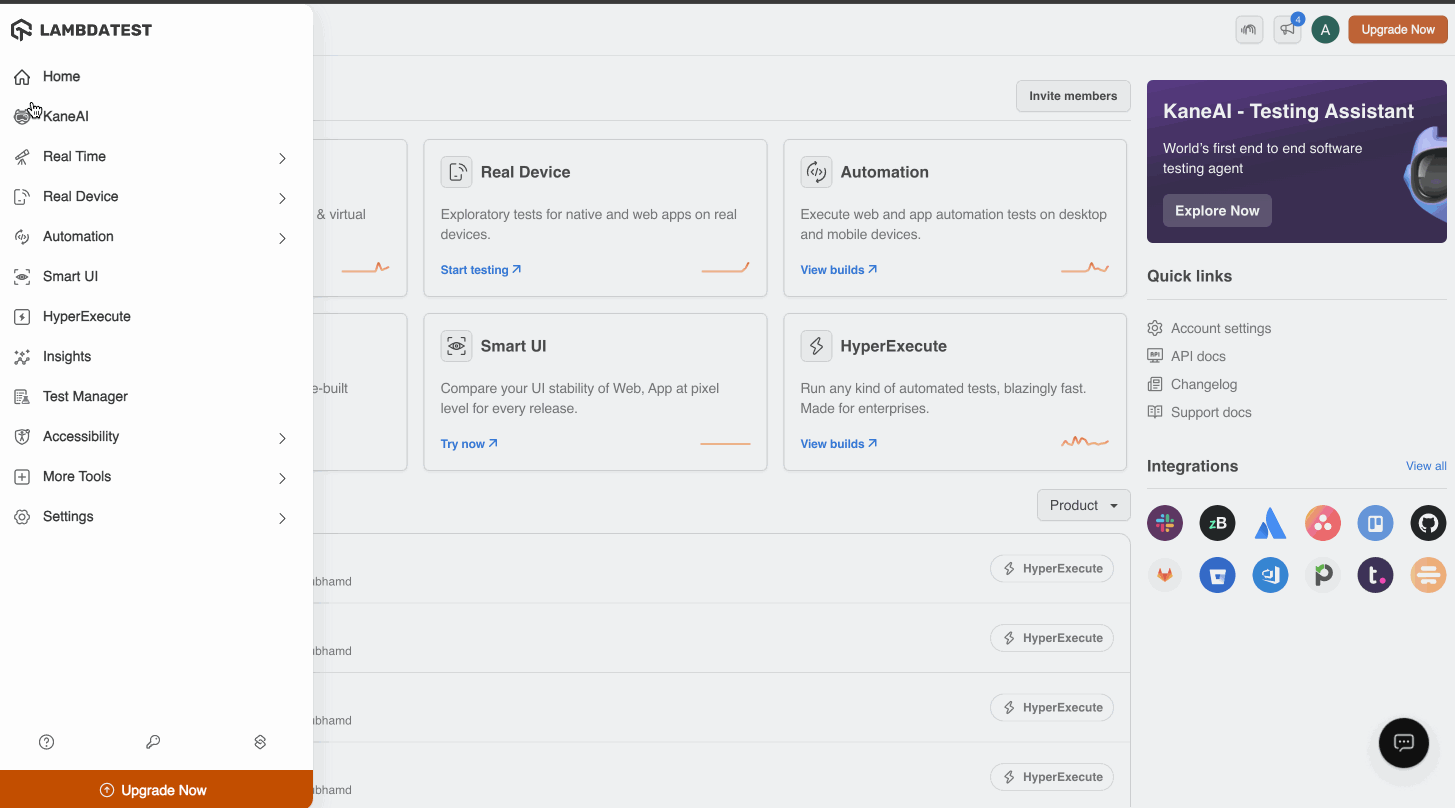
Task: Click the Slack integration icon
Action: (1165, 523)
